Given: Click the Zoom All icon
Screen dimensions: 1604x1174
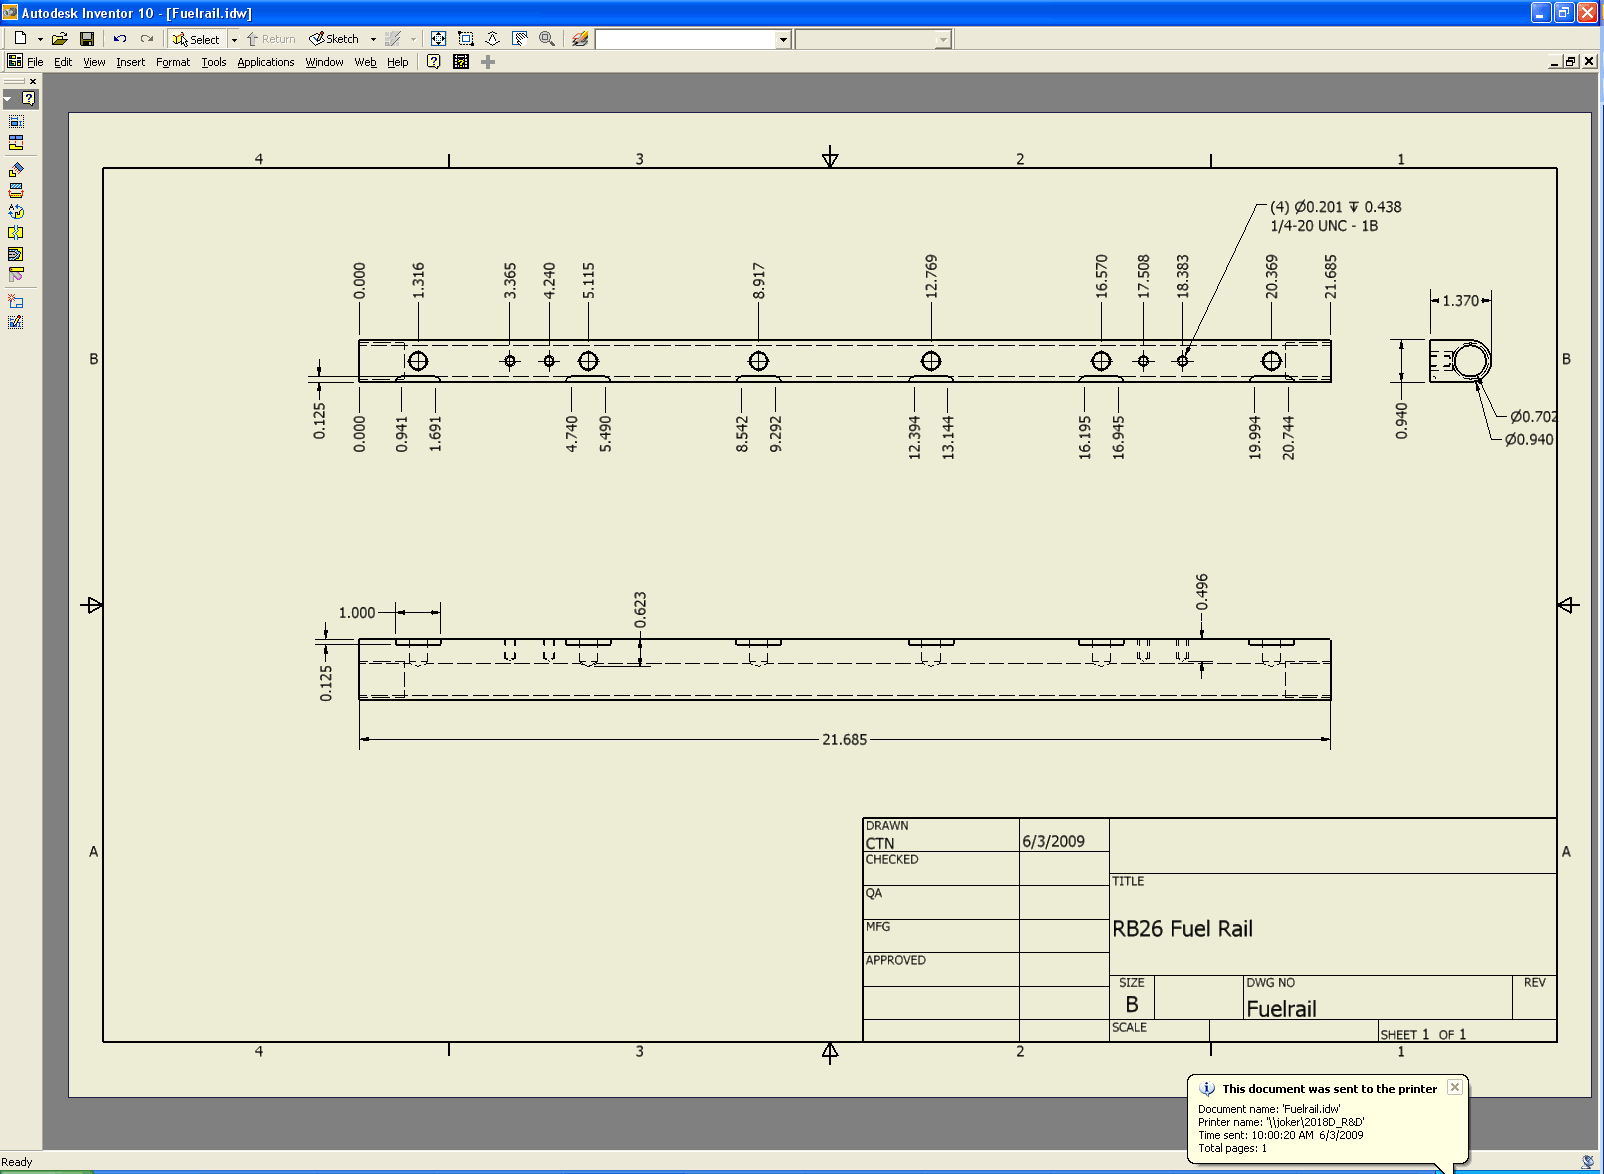Looking at the screenshot, I should coord(438,38).
